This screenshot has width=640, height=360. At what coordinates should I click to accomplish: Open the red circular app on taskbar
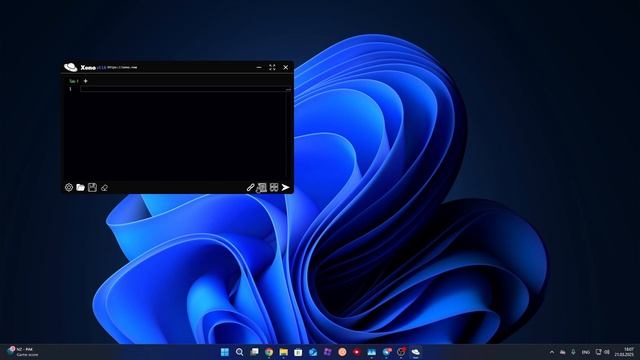pyautogui.click(x=357, y=352)
